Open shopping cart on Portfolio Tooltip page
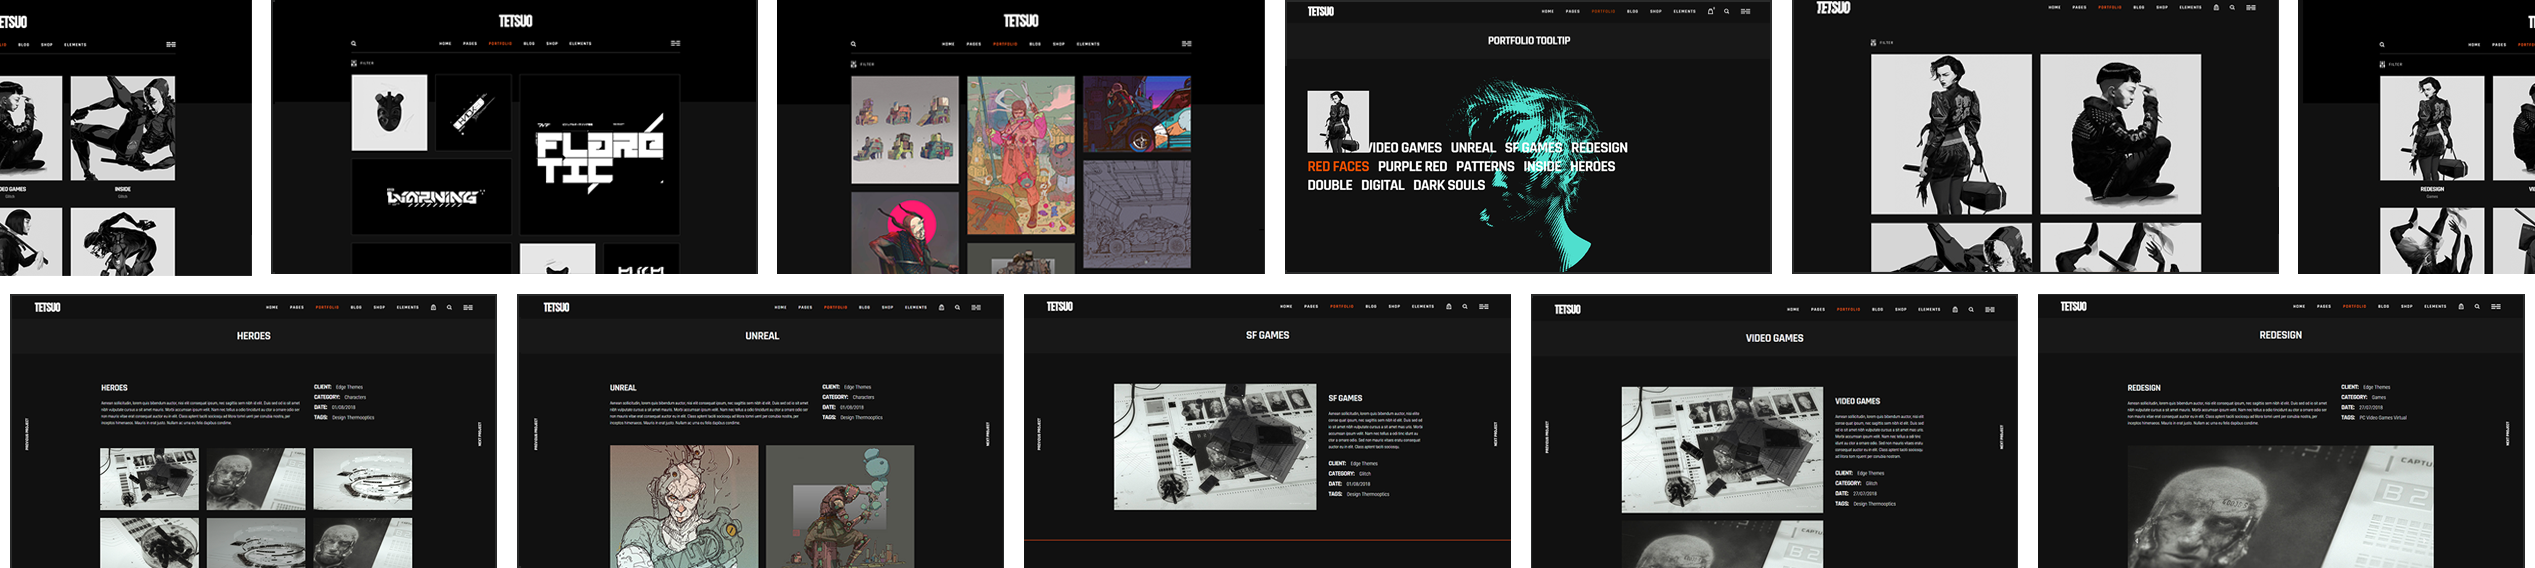2535x568 pixels. coord(1710,12)
